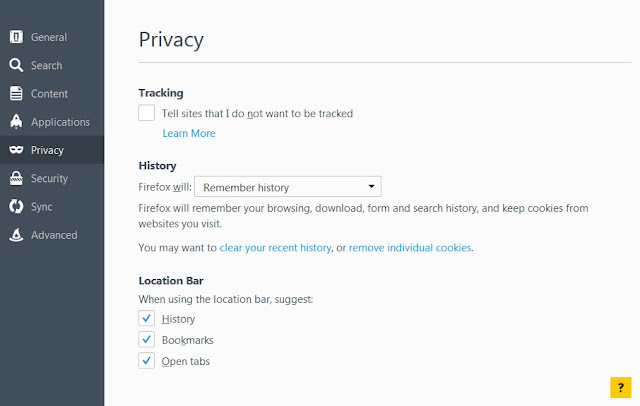Viewport: 640px width, 406px height.
Task: Click the Content document icon
Action: pos(16,93)
